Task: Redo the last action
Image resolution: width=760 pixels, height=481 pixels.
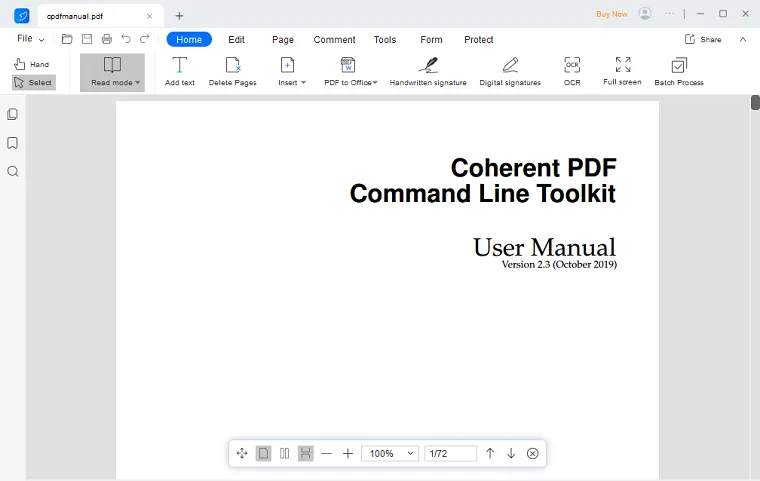Action: click(144, 39)
